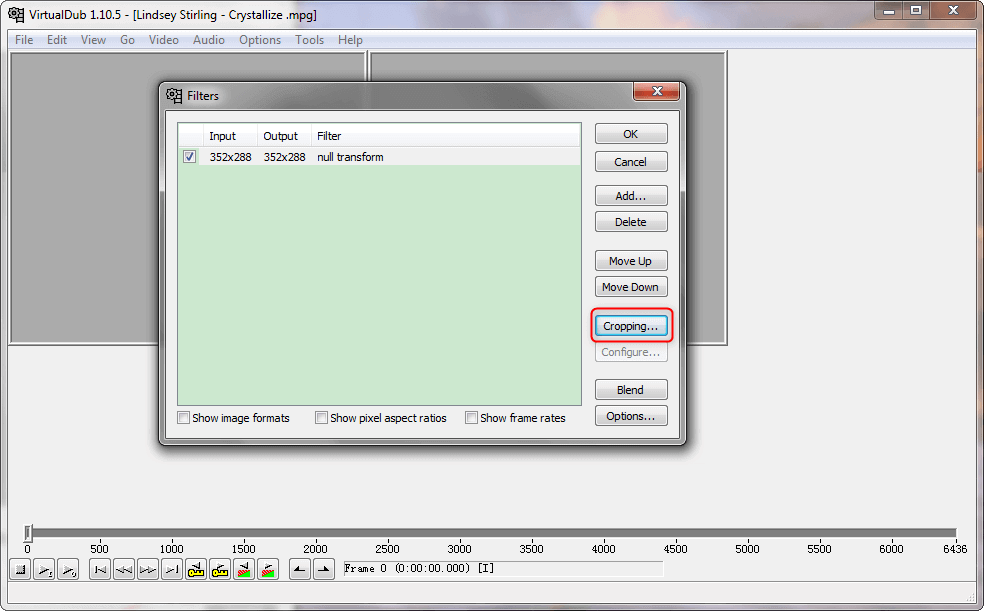Tick Show frame rates checkbox

coord(471,418)
